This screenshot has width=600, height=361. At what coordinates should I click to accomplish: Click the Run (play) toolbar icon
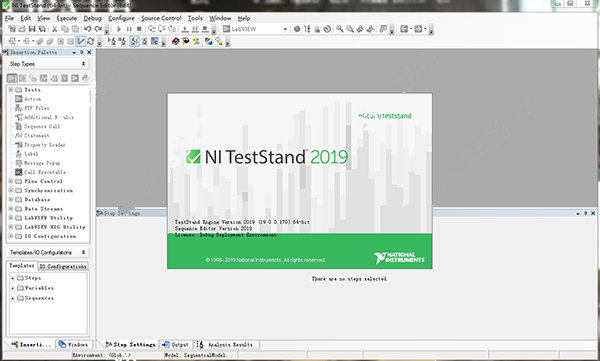(119, 29)
